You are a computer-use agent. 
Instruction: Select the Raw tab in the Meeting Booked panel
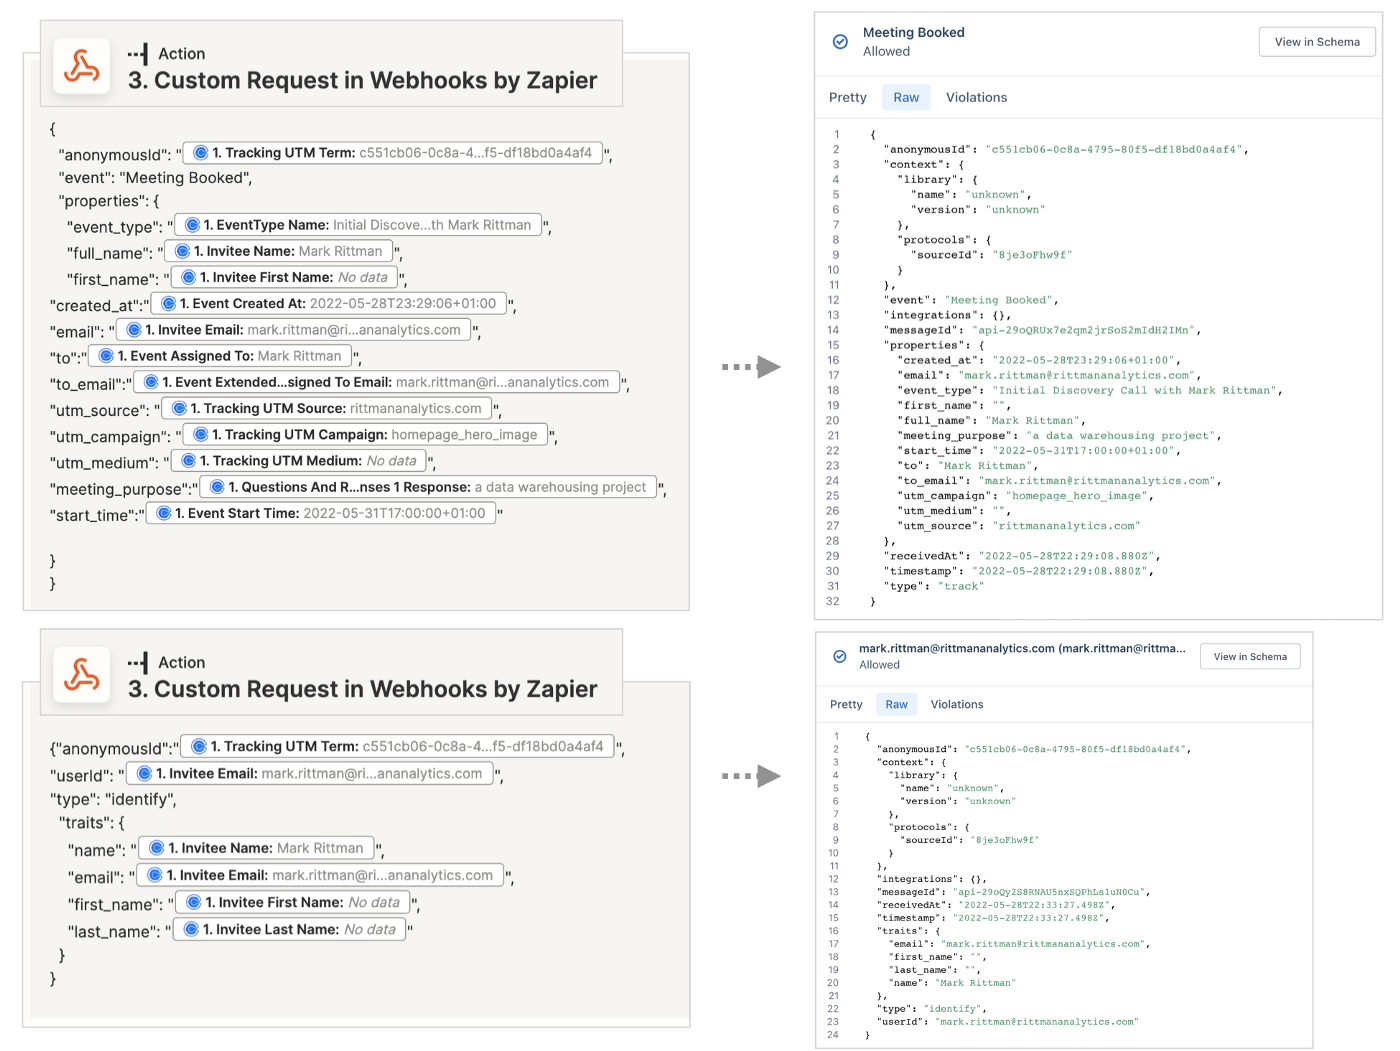click(906, 97)
